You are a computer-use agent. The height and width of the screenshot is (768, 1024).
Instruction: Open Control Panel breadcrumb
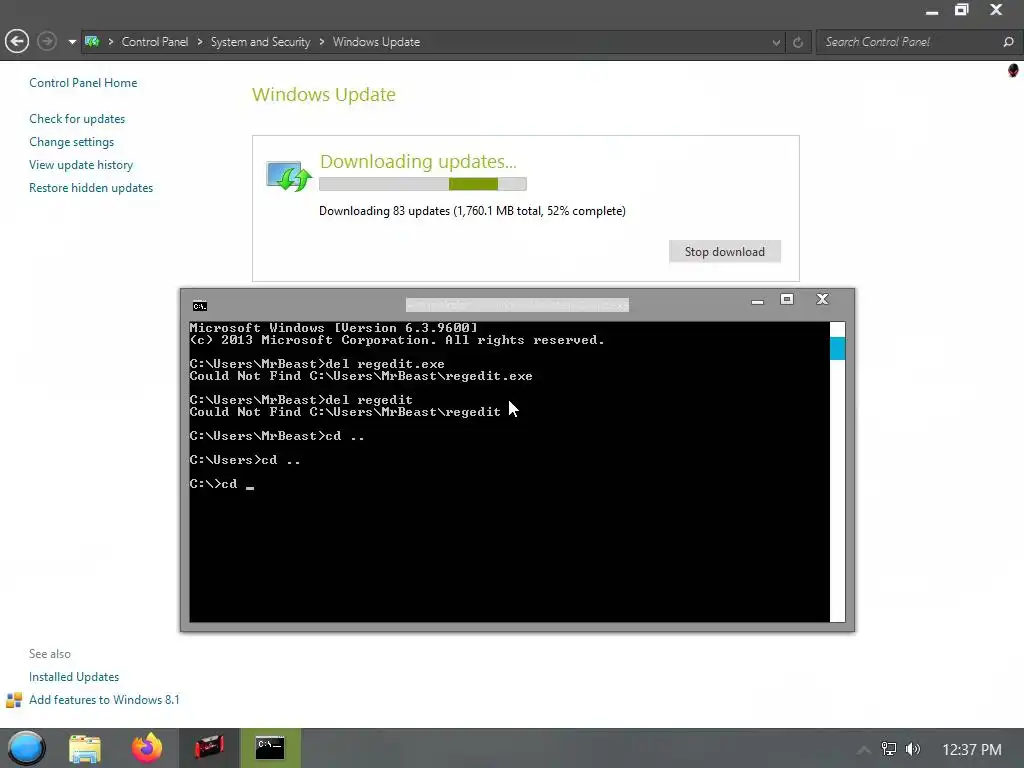point(155,42)
